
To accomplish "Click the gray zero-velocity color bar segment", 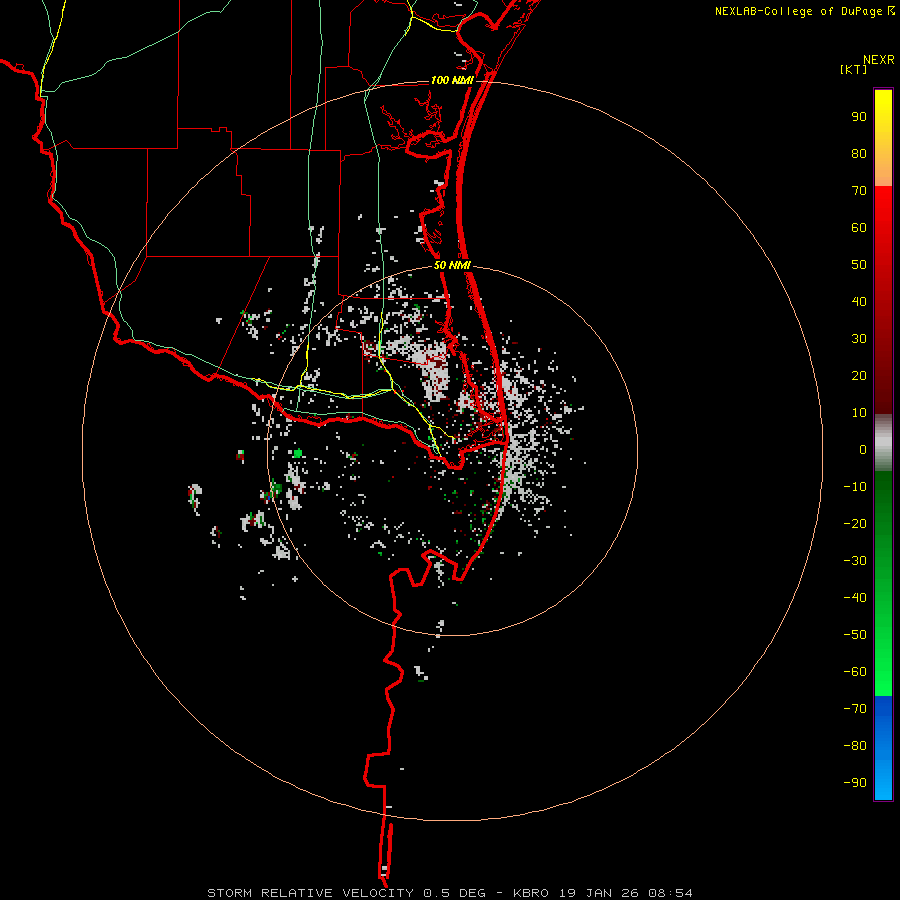I will [x=883, y=443].
